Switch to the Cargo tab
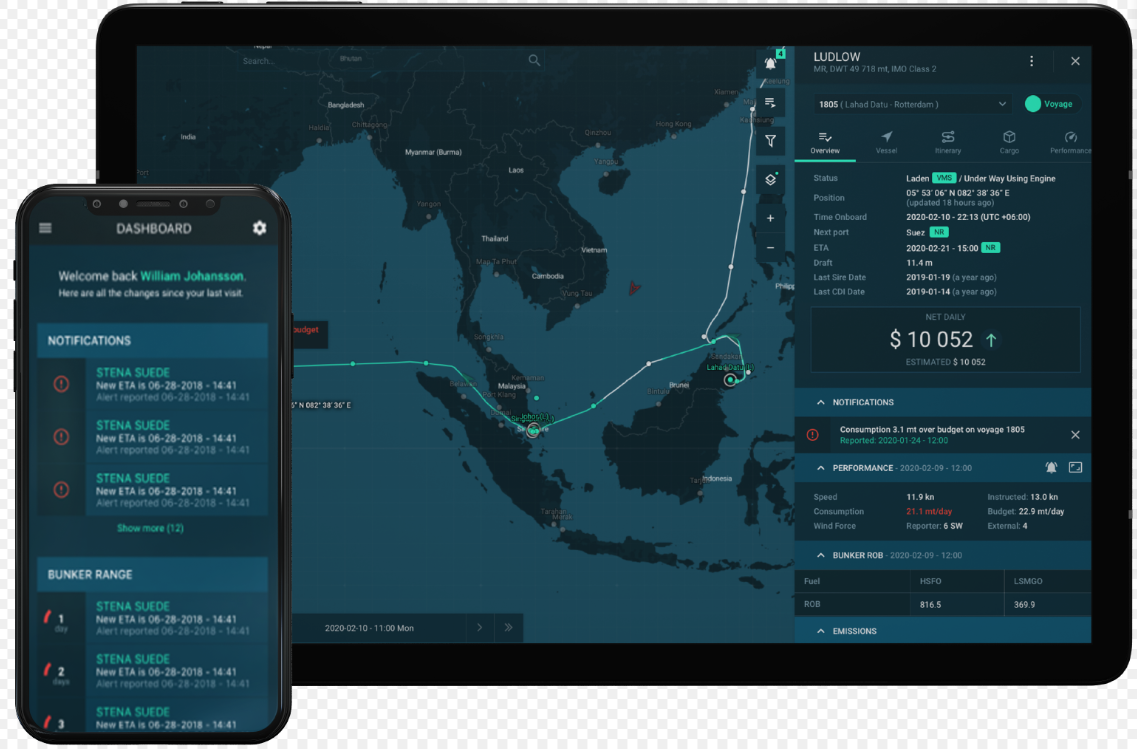1137x749 pixels. pos(1009,143)
